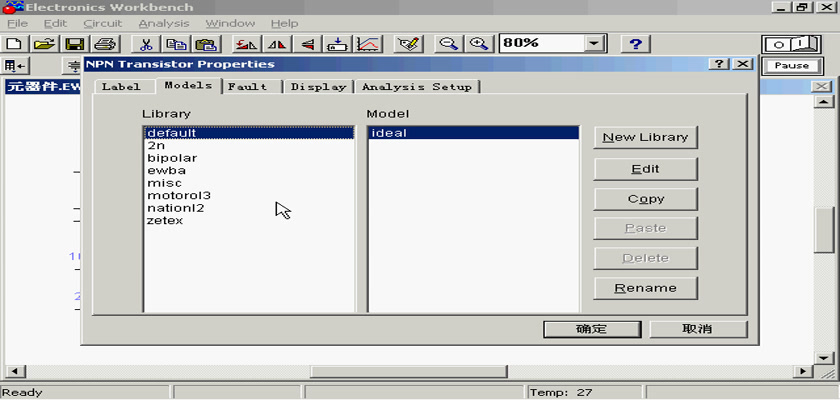Click the horizontal scrollbar right arrow
Screen dimensions: 840x400
(803, 371)
